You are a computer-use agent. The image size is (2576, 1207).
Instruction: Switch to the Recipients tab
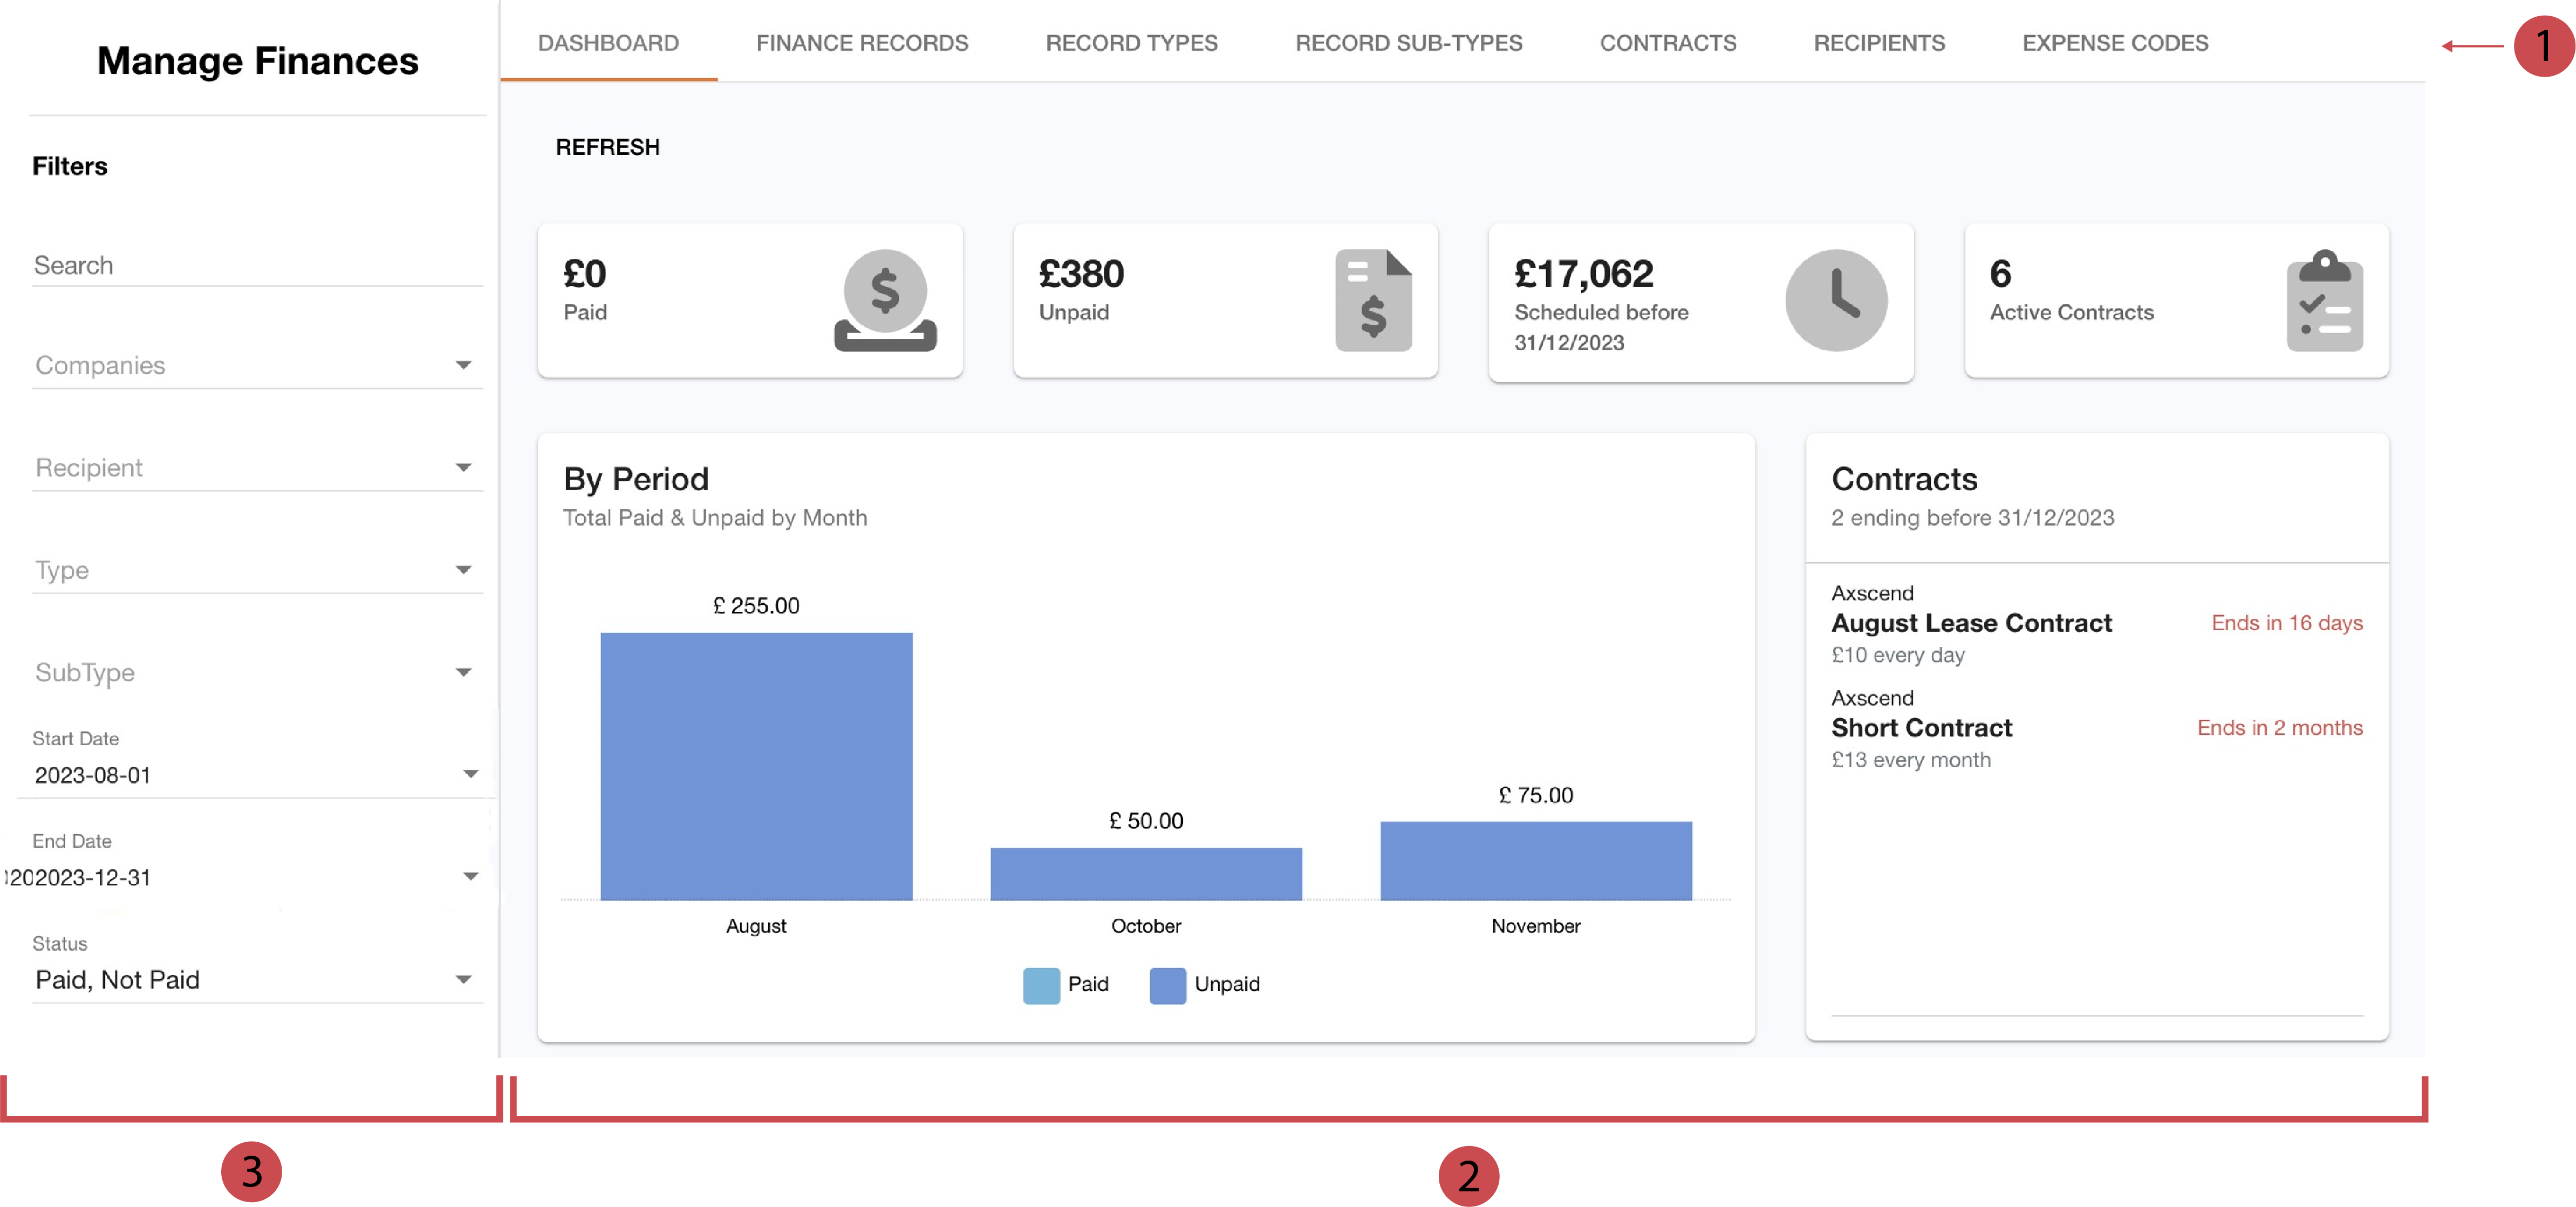click(x=1878, y=43)
